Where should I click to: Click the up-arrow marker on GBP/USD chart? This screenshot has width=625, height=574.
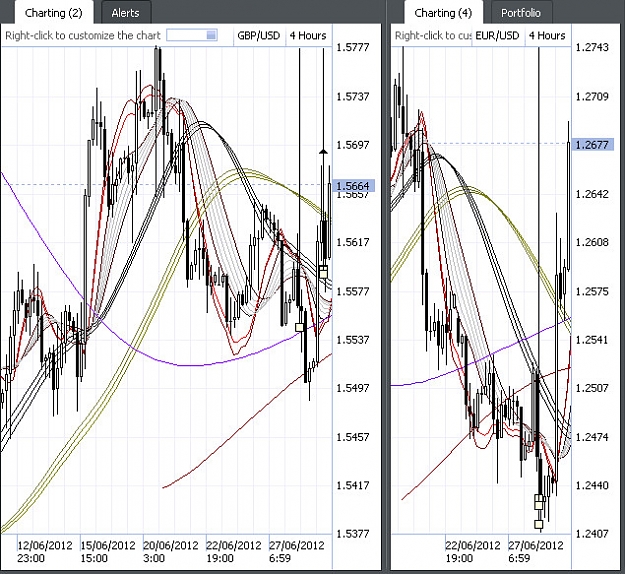(323, 151)
